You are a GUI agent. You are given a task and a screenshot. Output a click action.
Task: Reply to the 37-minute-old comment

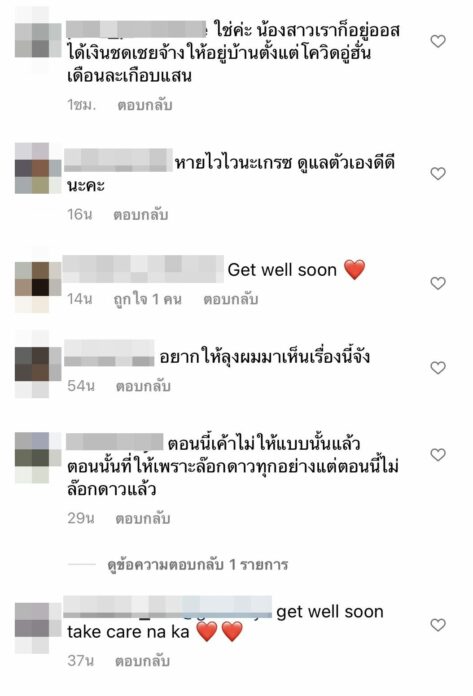click(142, 661)
